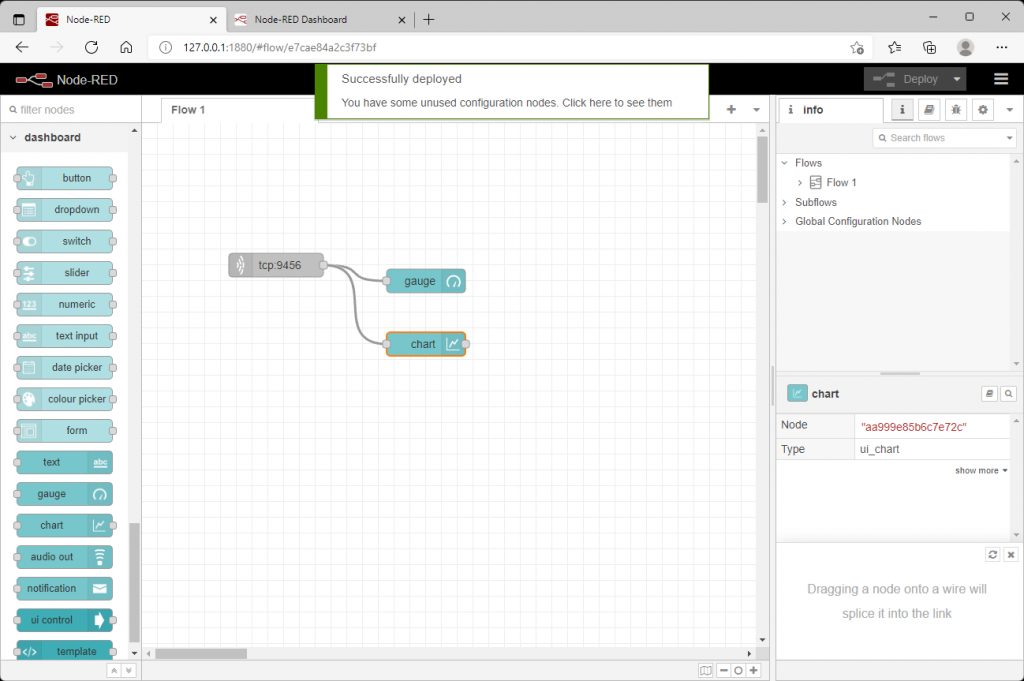Image resolution: width=1024 pixels, height=681 pixels.
Task: Expand chart properties with show more
Action: tap(981, 471)
